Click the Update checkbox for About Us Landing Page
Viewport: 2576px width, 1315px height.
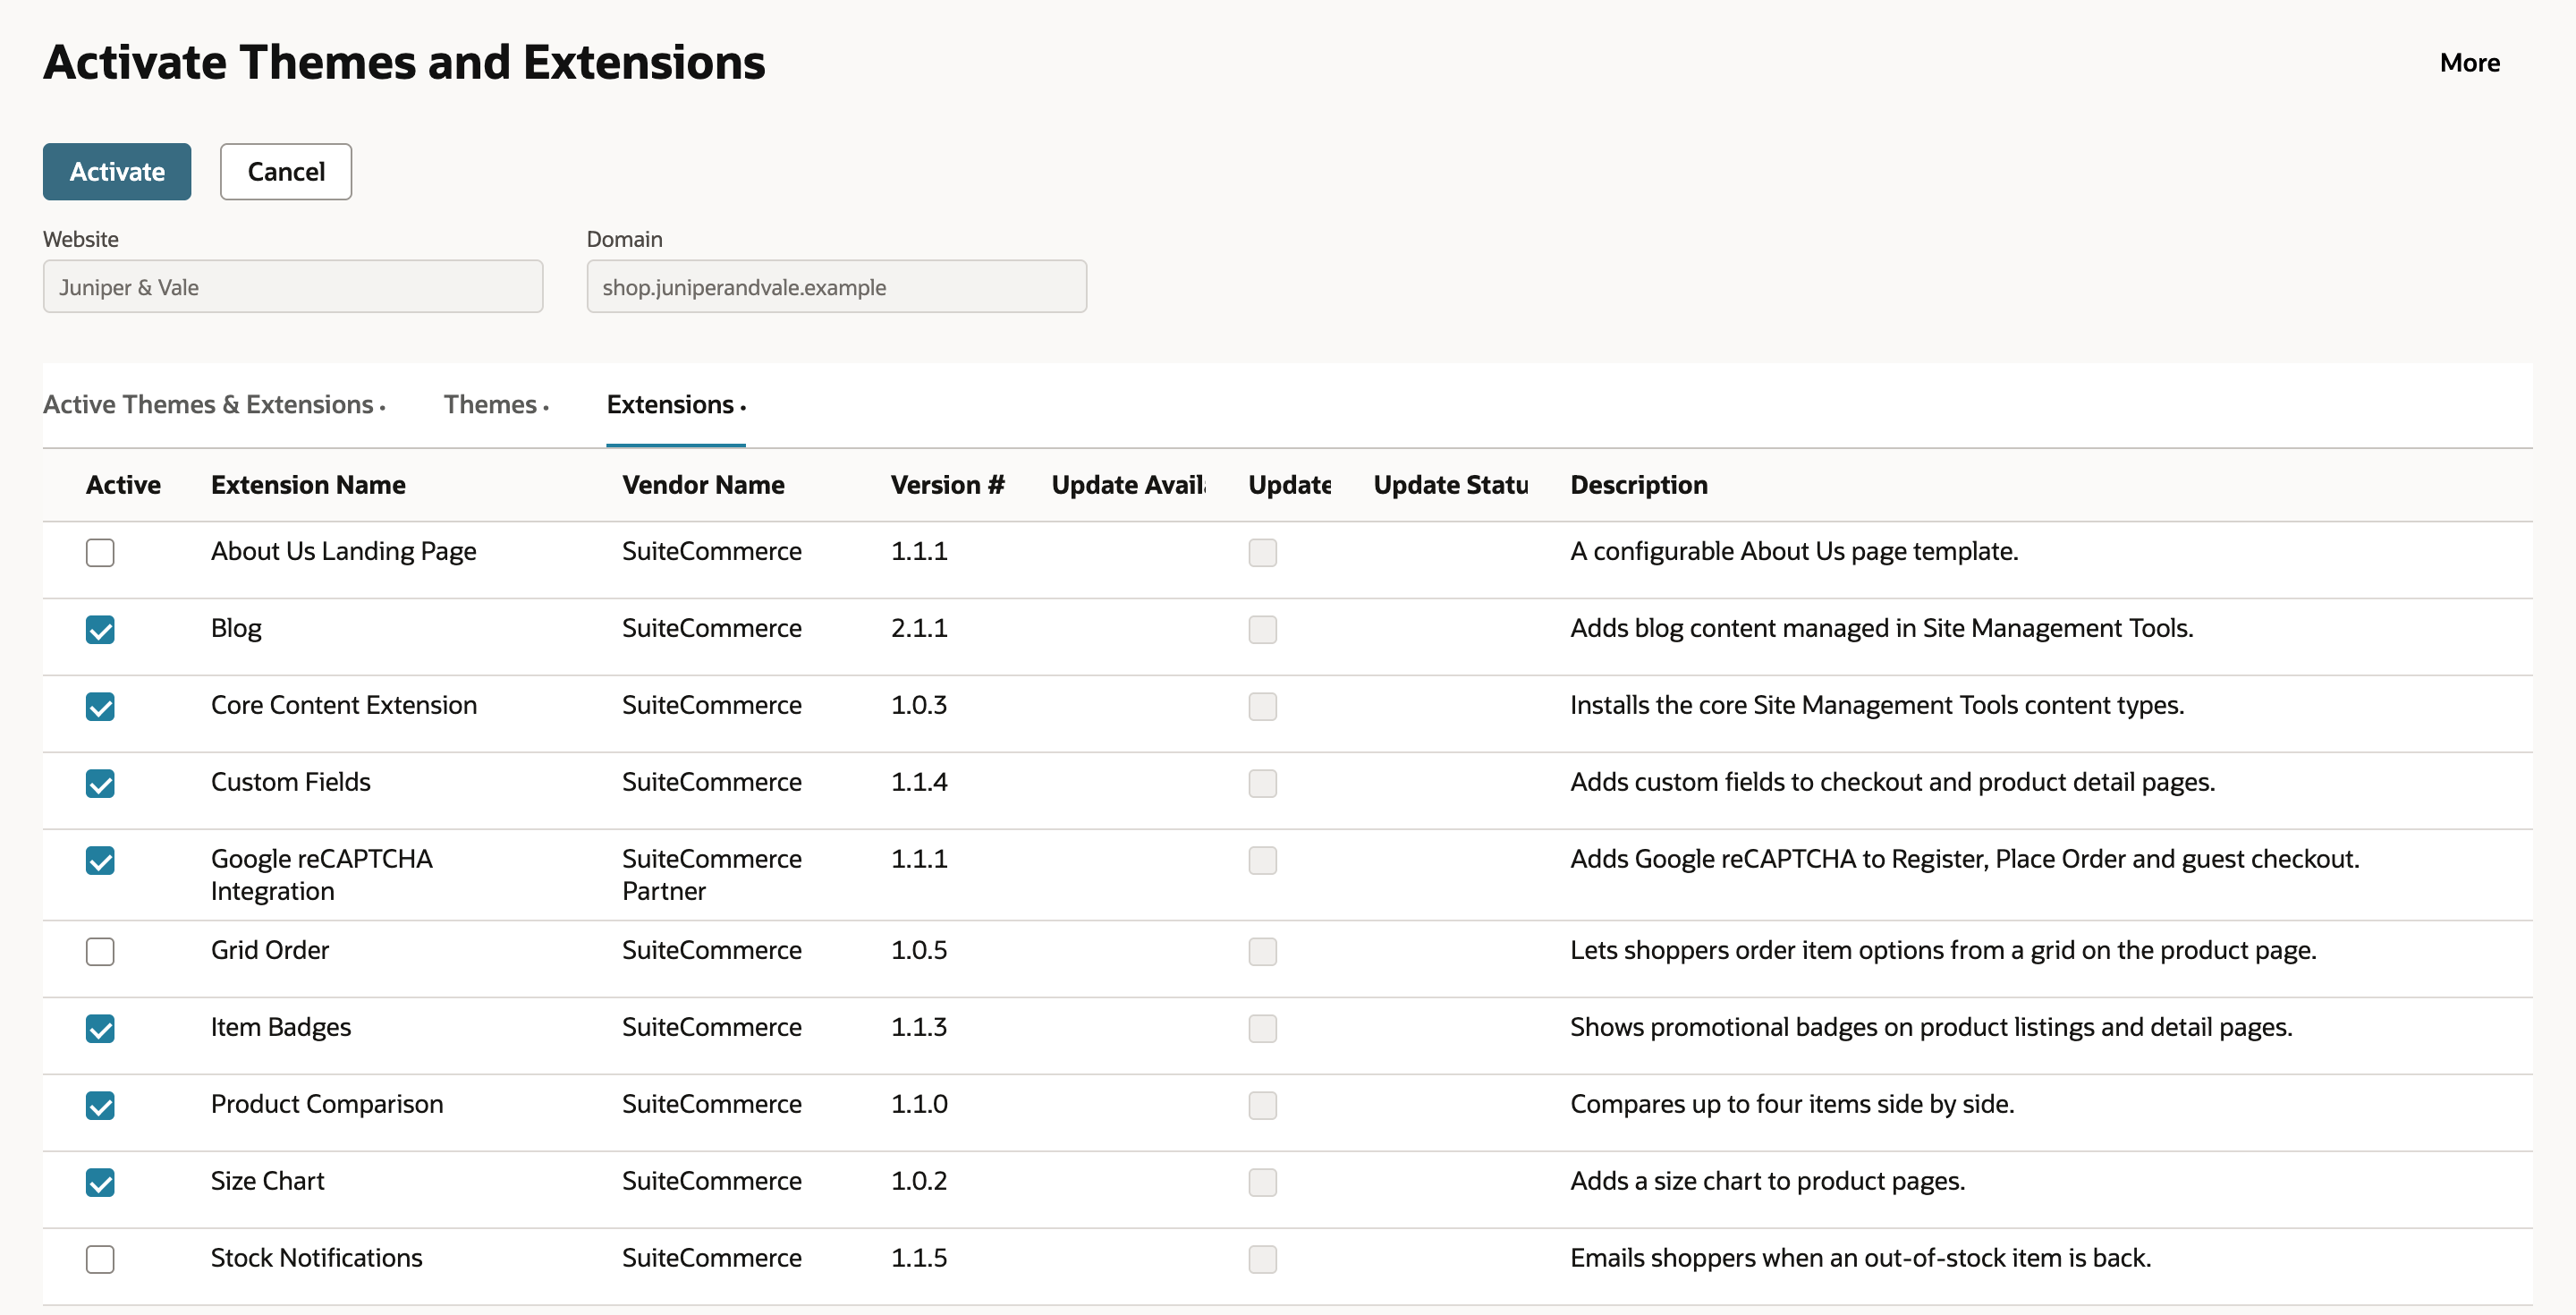click(1263, 552)
